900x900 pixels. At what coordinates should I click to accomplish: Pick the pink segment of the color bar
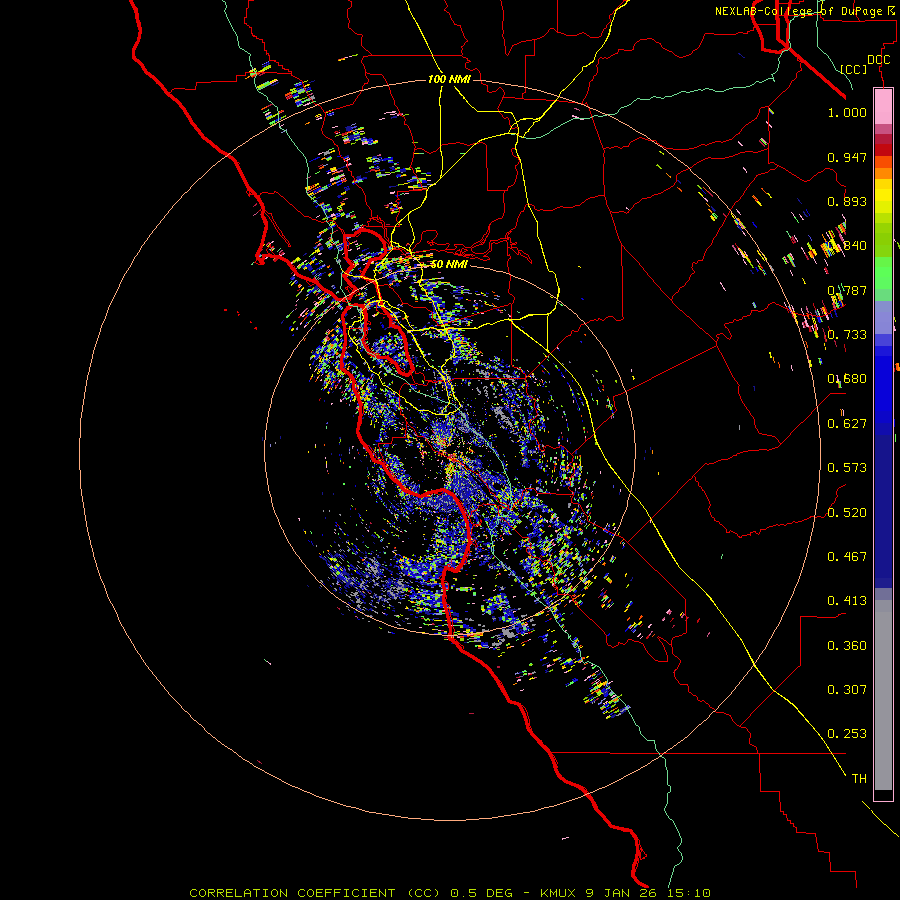pyautogui.click(x=883, y=107)
